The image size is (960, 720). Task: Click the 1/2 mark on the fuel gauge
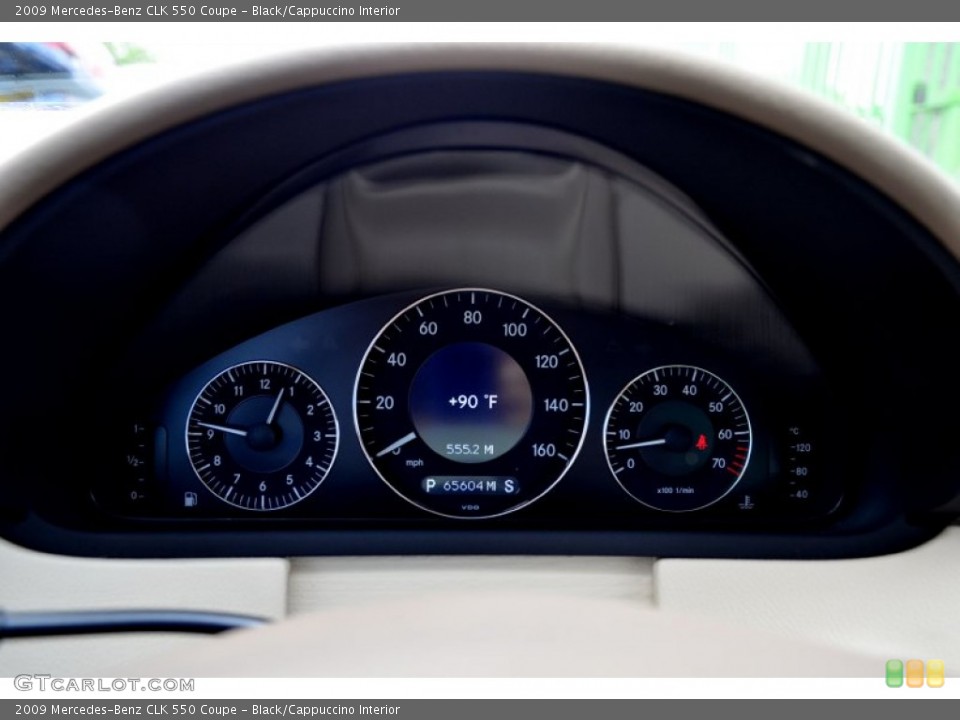[133, 460]
